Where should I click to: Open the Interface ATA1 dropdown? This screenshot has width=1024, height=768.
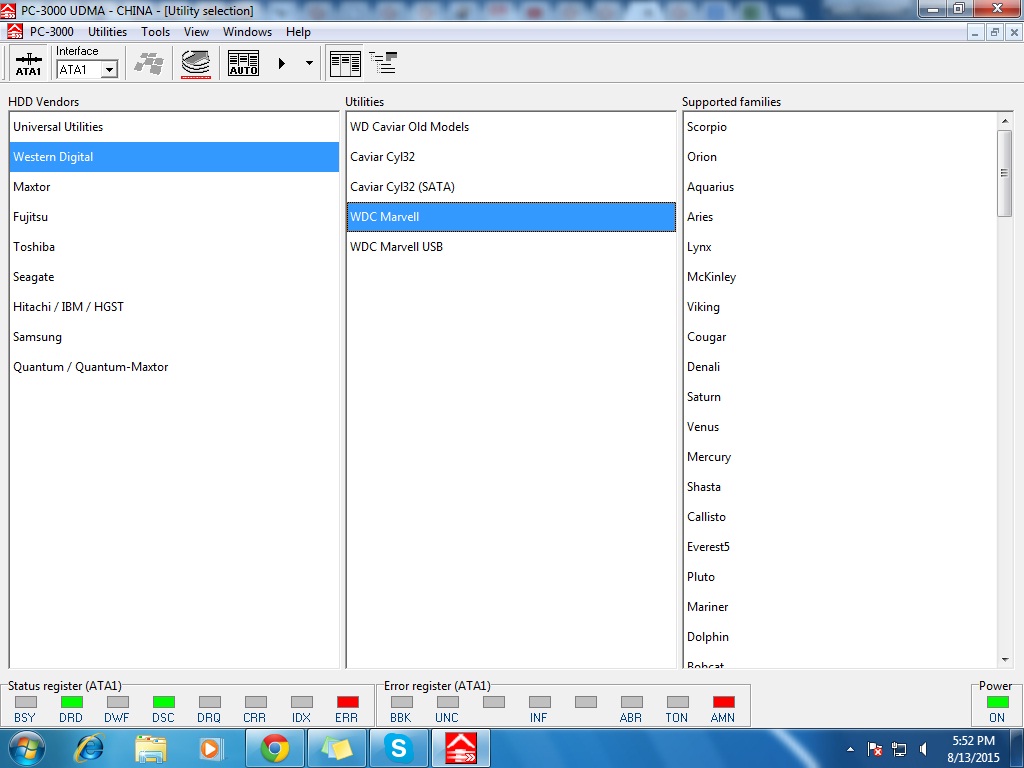[x=110, y=69]
